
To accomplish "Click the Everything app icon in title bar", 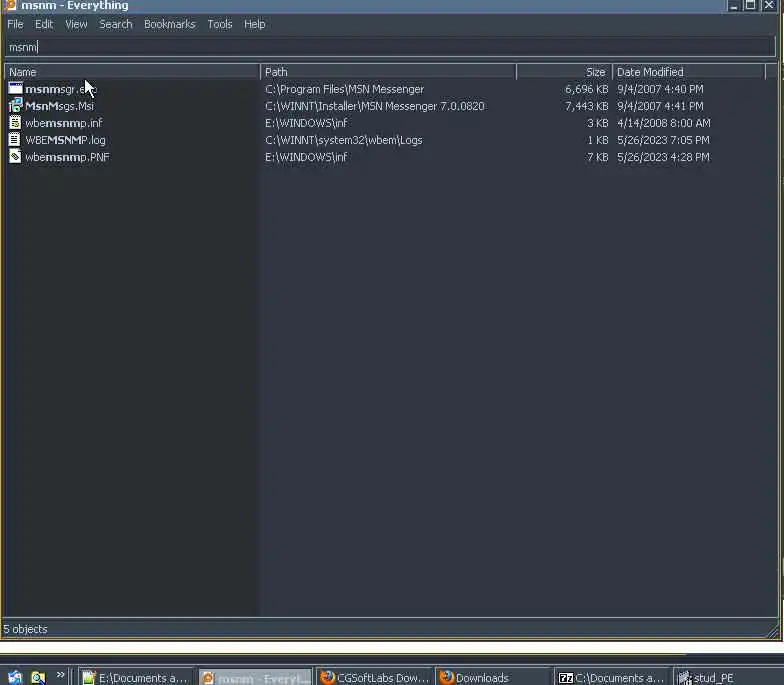I will [10, 6].
